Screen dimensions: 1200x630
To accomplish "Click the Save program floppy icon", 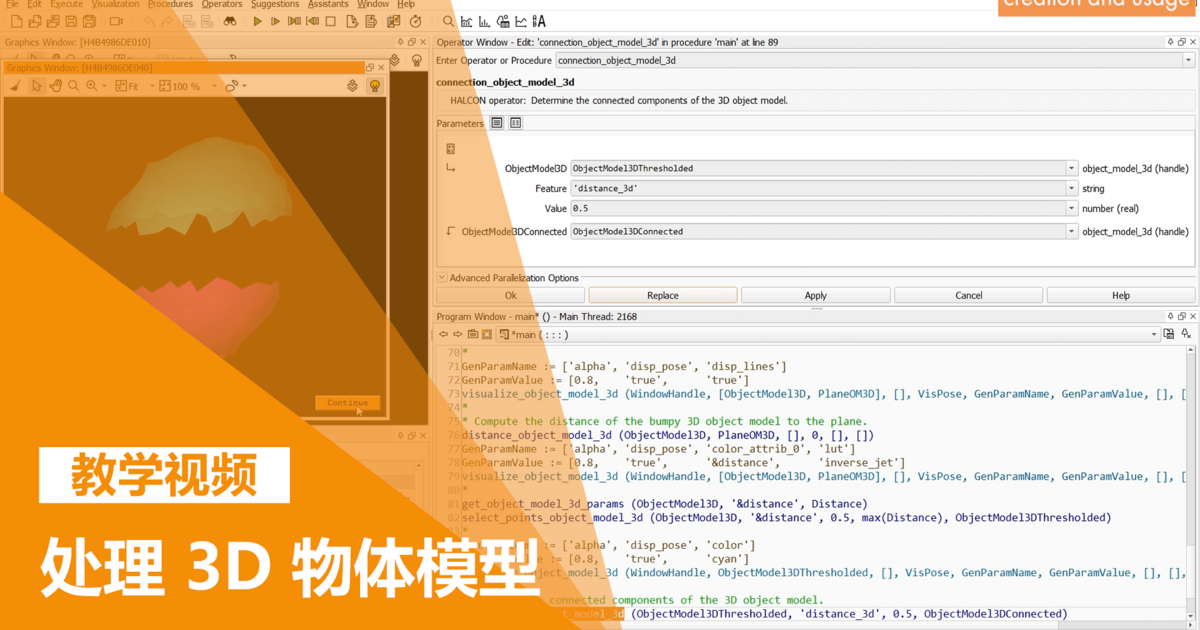I will 71,21.
